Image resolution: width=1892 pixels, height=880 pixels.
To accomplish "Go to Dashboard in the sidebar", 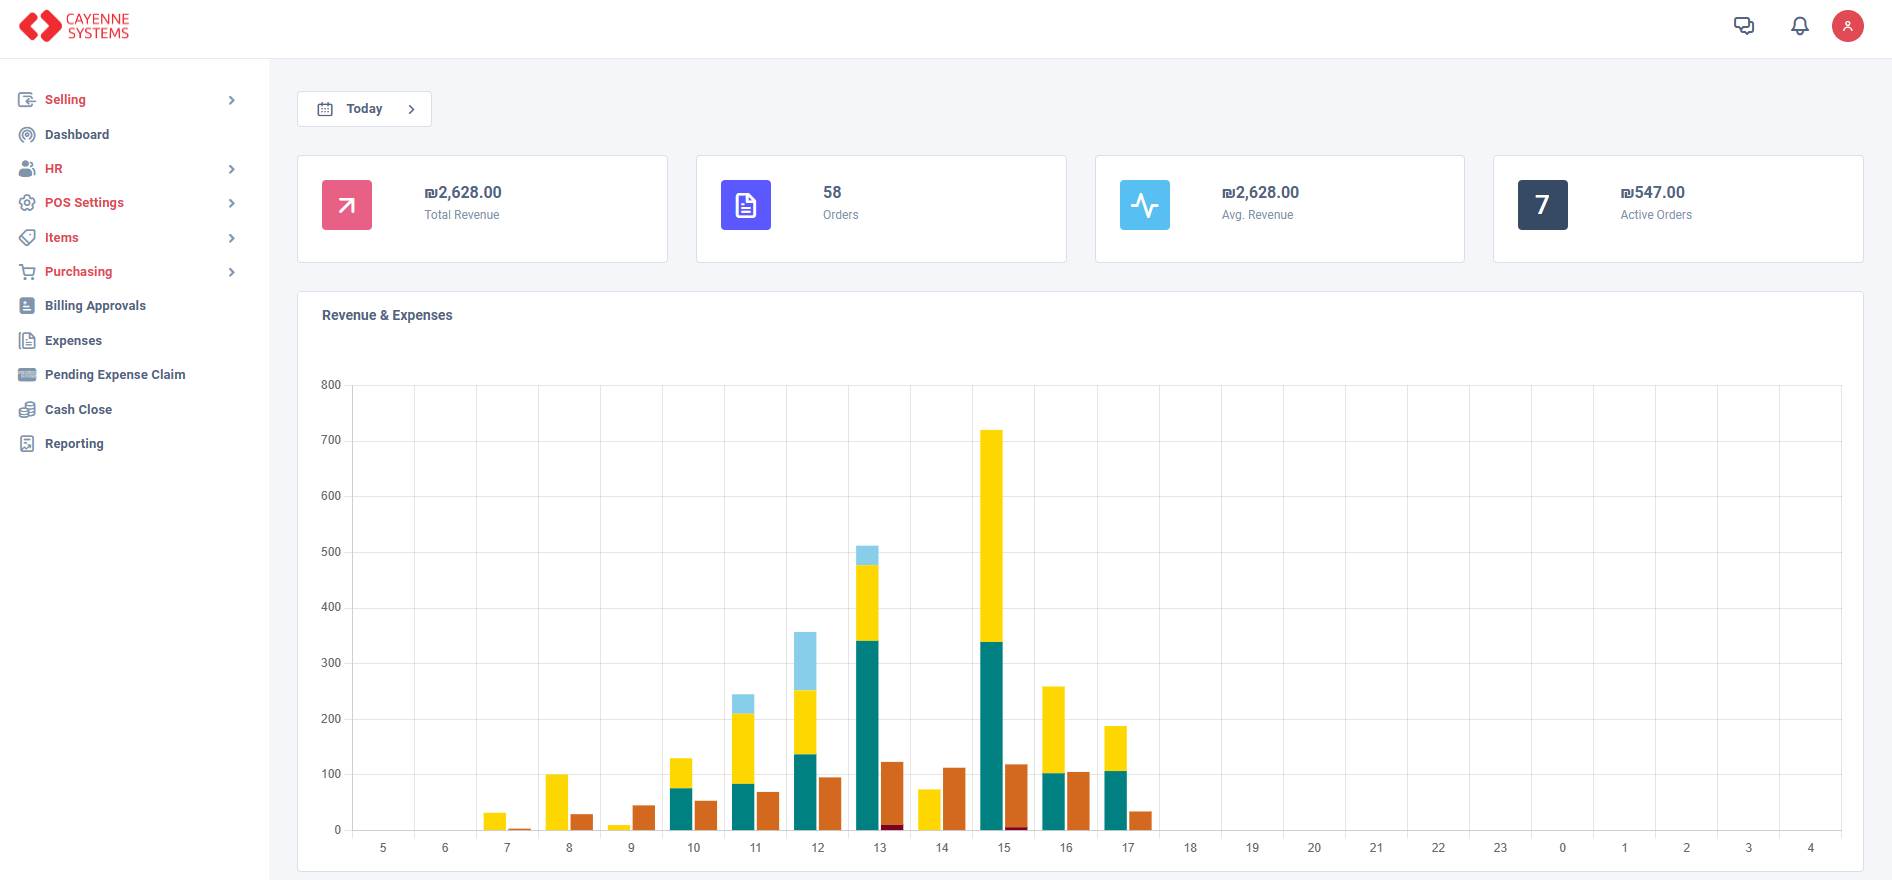I will click(x=77, y=134).
